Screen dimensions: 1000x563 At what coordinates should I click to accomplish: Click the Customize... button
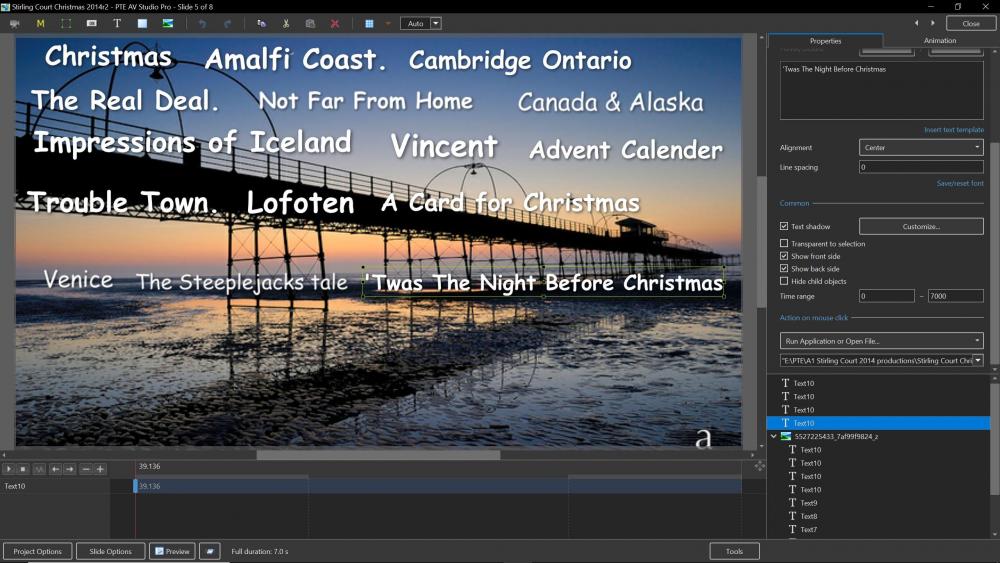tap(921, 227)
